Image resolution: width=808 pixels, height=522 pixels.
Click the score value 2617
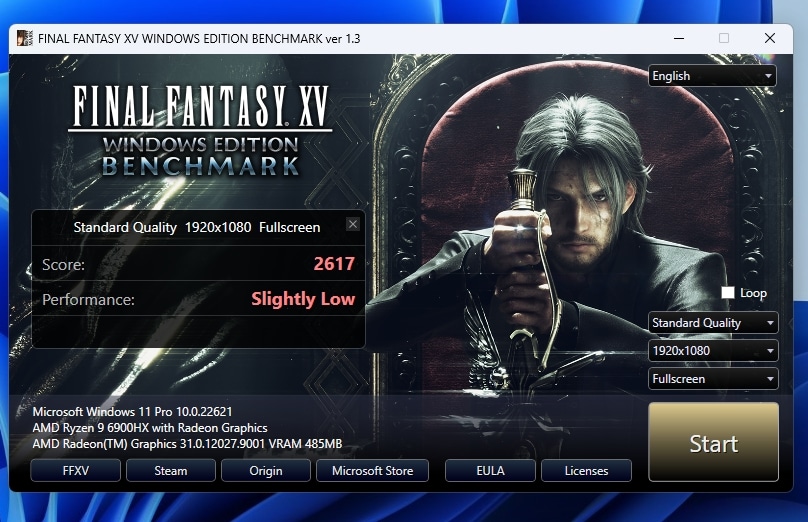[334, 265]
